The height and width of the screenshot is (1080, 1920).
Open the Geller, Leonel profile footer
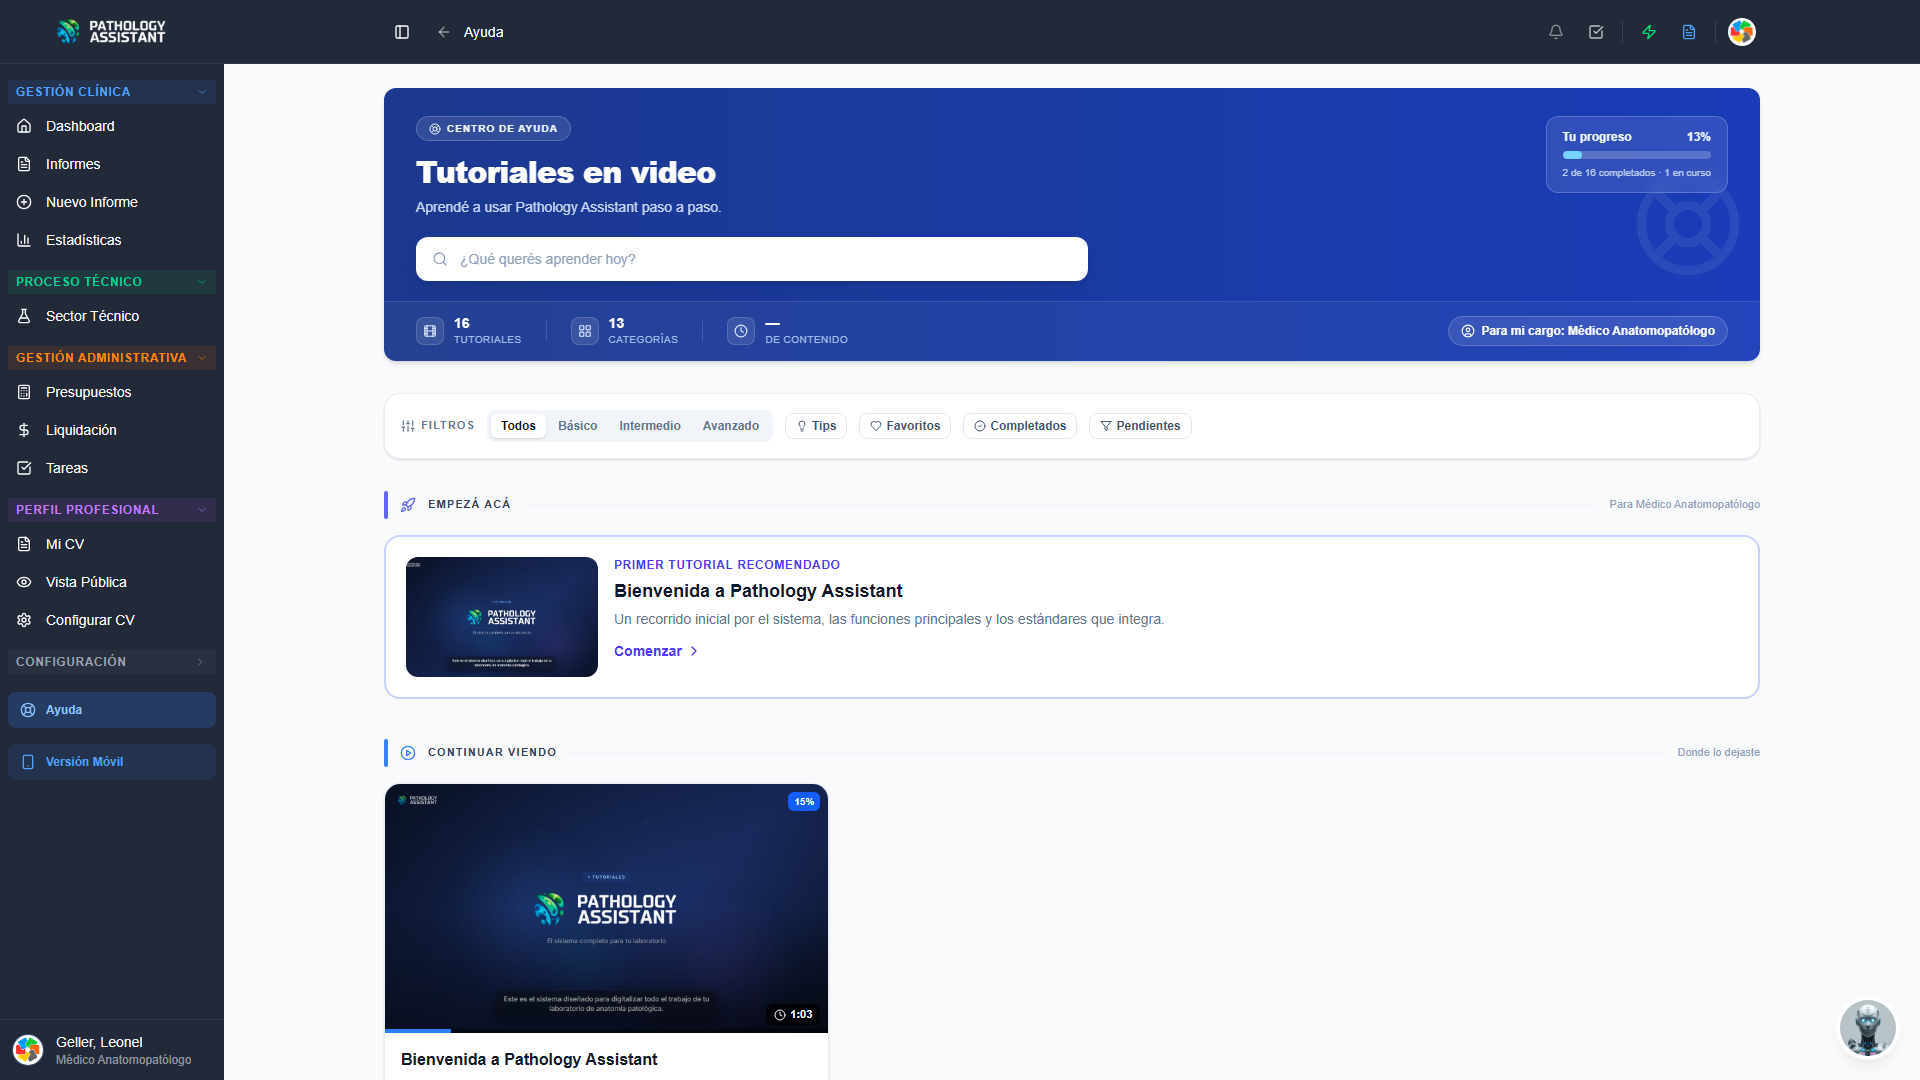tap(112, 1050)
